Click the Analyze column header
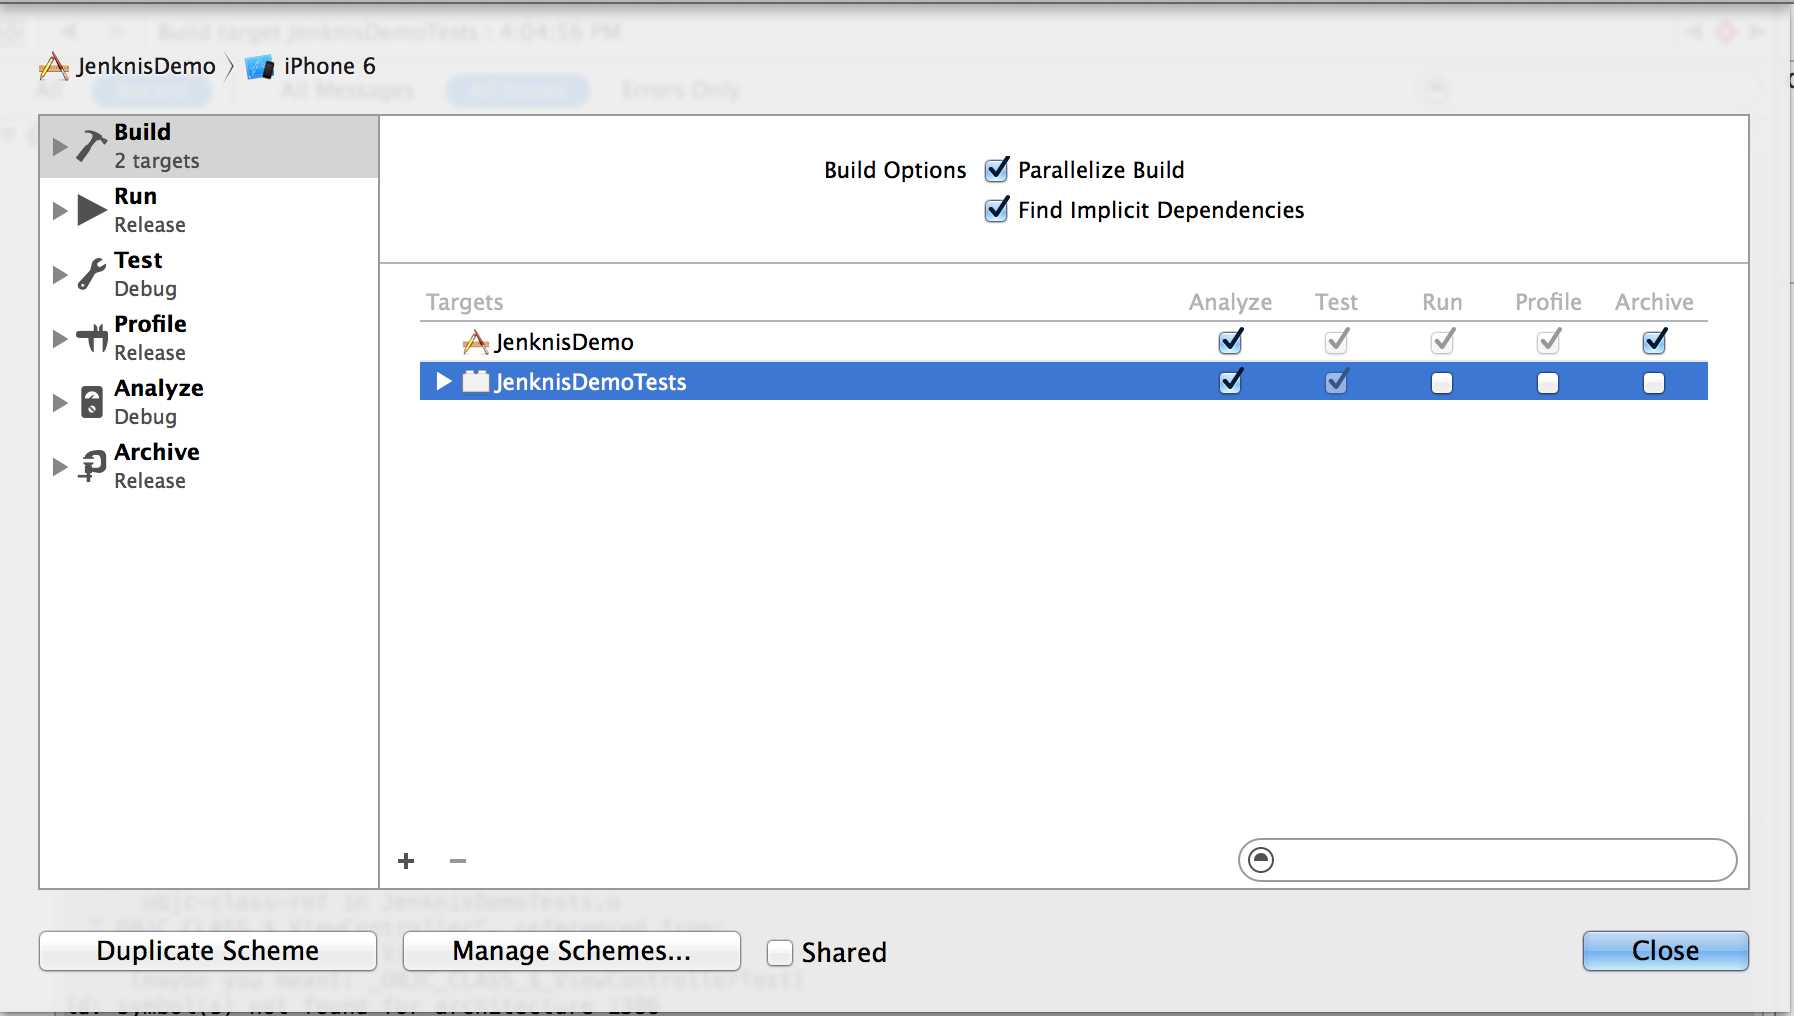 coord(1230,302)
